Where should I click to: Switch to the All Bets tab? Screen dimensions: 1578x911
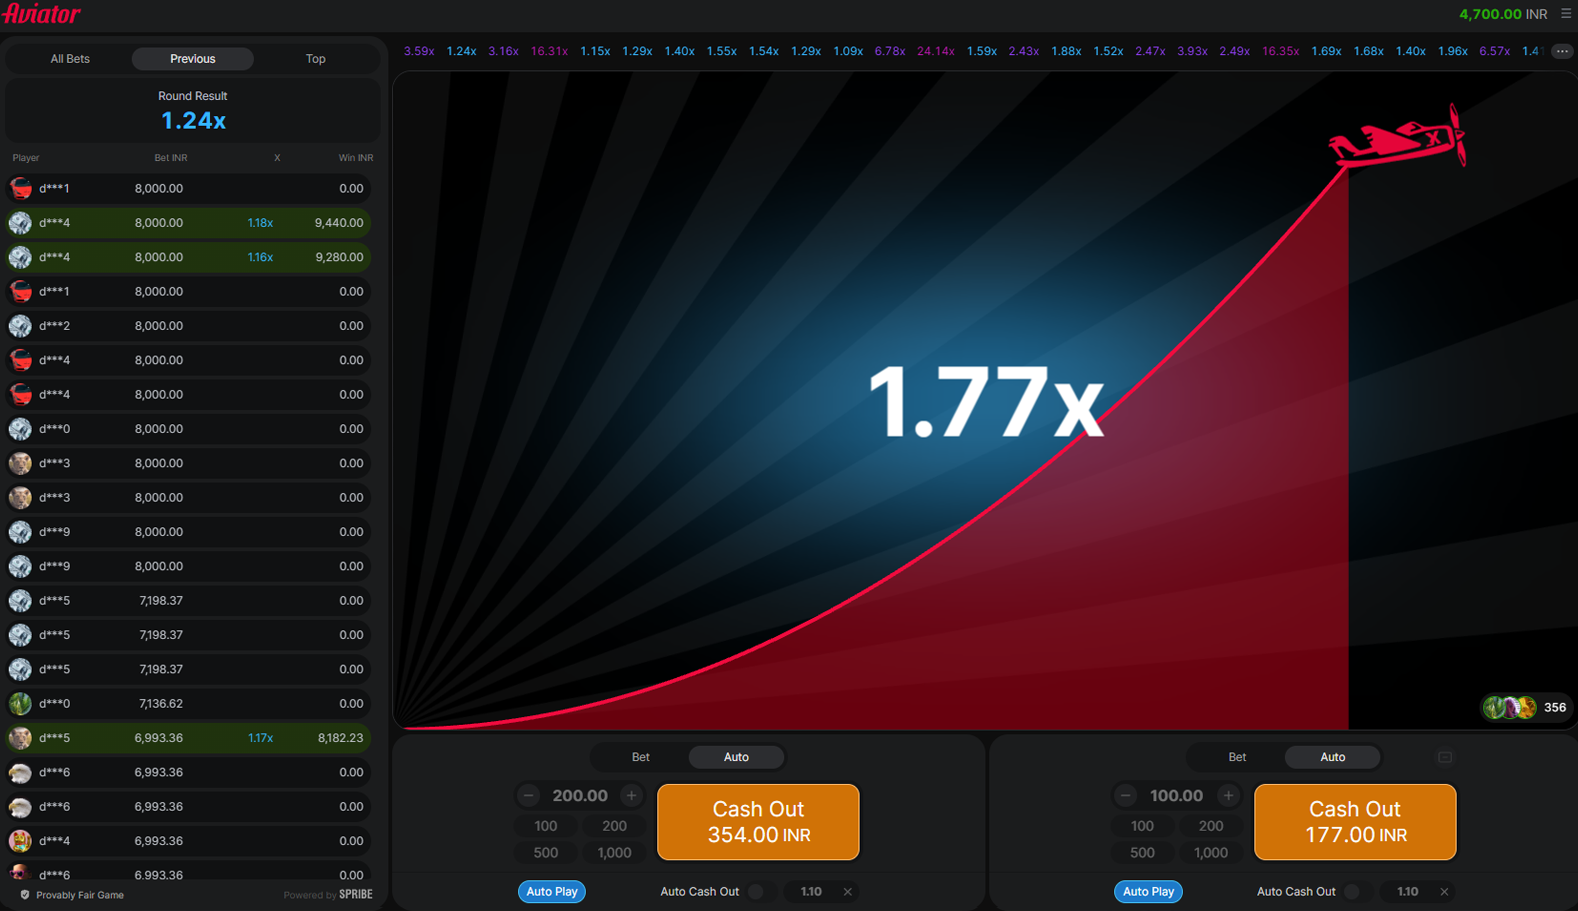pyautogui.click(x=70, y=59)
